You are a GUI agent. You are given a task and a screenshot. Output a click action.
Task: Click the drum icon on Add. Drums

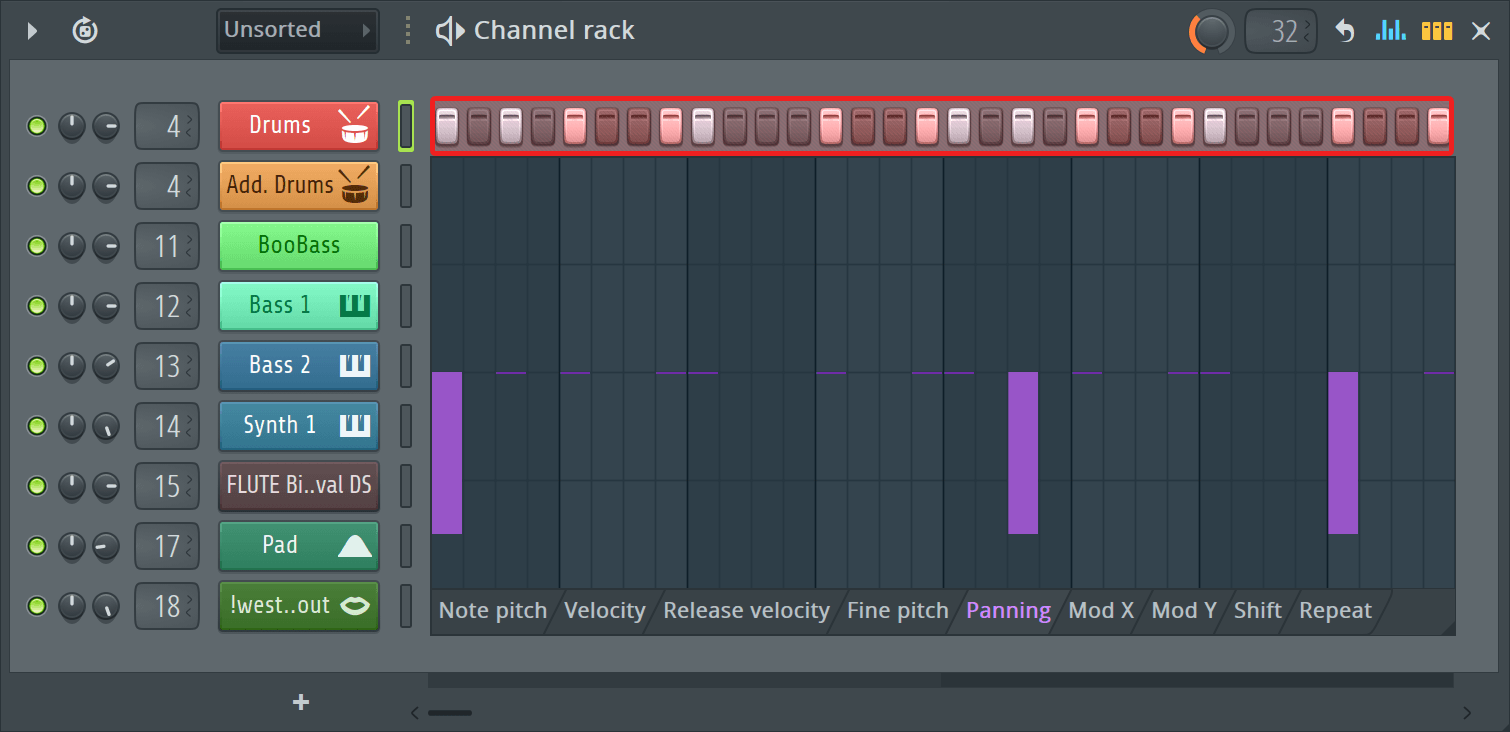tap(354, 185)
